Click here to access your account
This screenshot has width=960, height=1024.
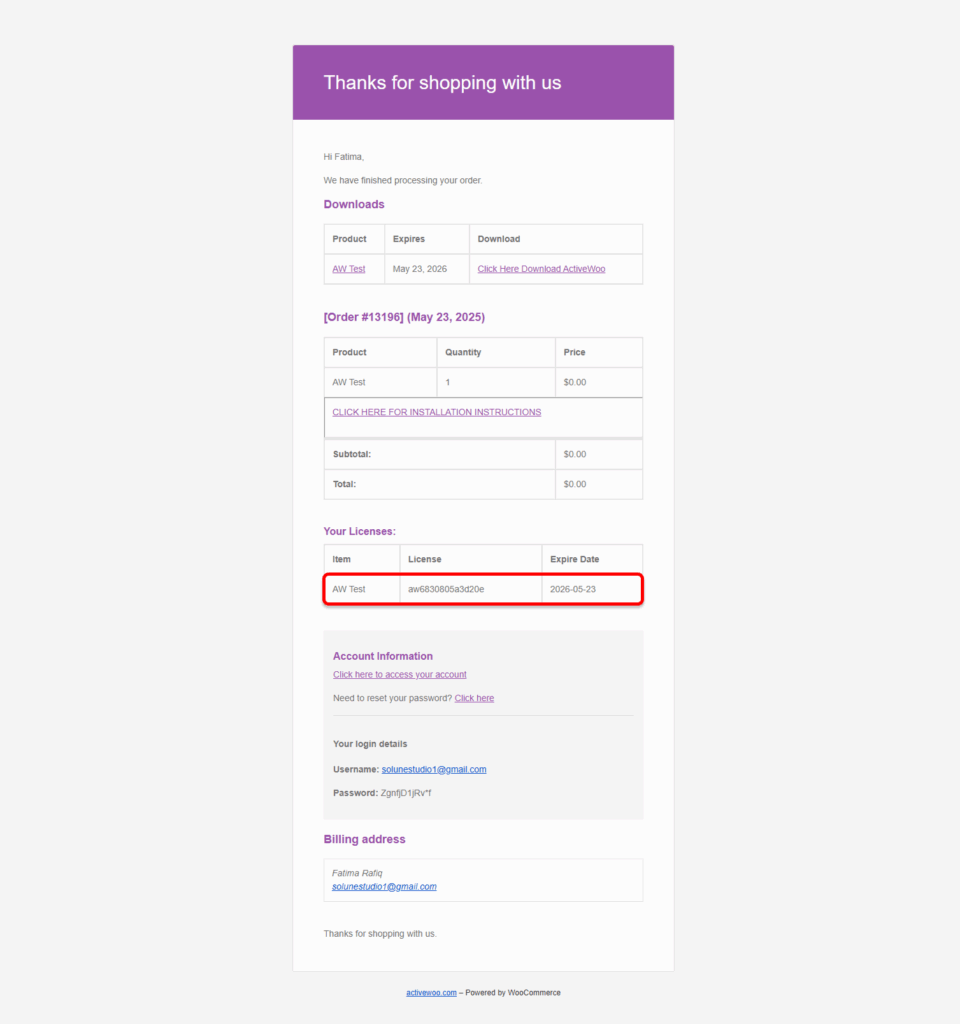(x=400, y=675)
